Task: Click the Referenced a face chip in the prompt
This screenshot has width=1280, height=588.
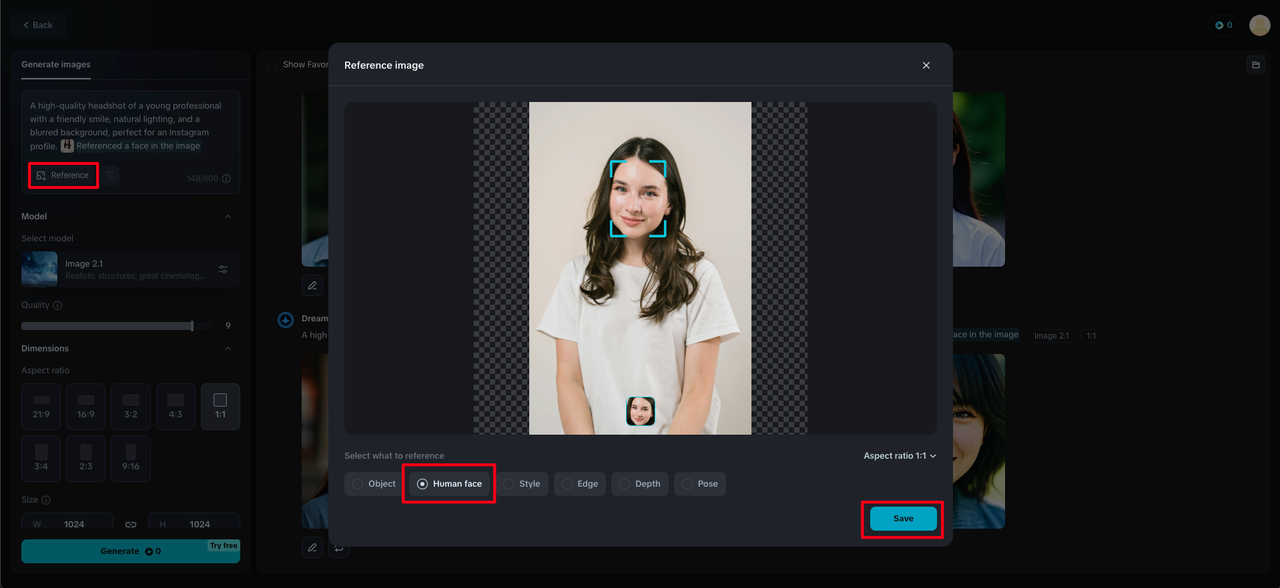Action: point(130,146)
